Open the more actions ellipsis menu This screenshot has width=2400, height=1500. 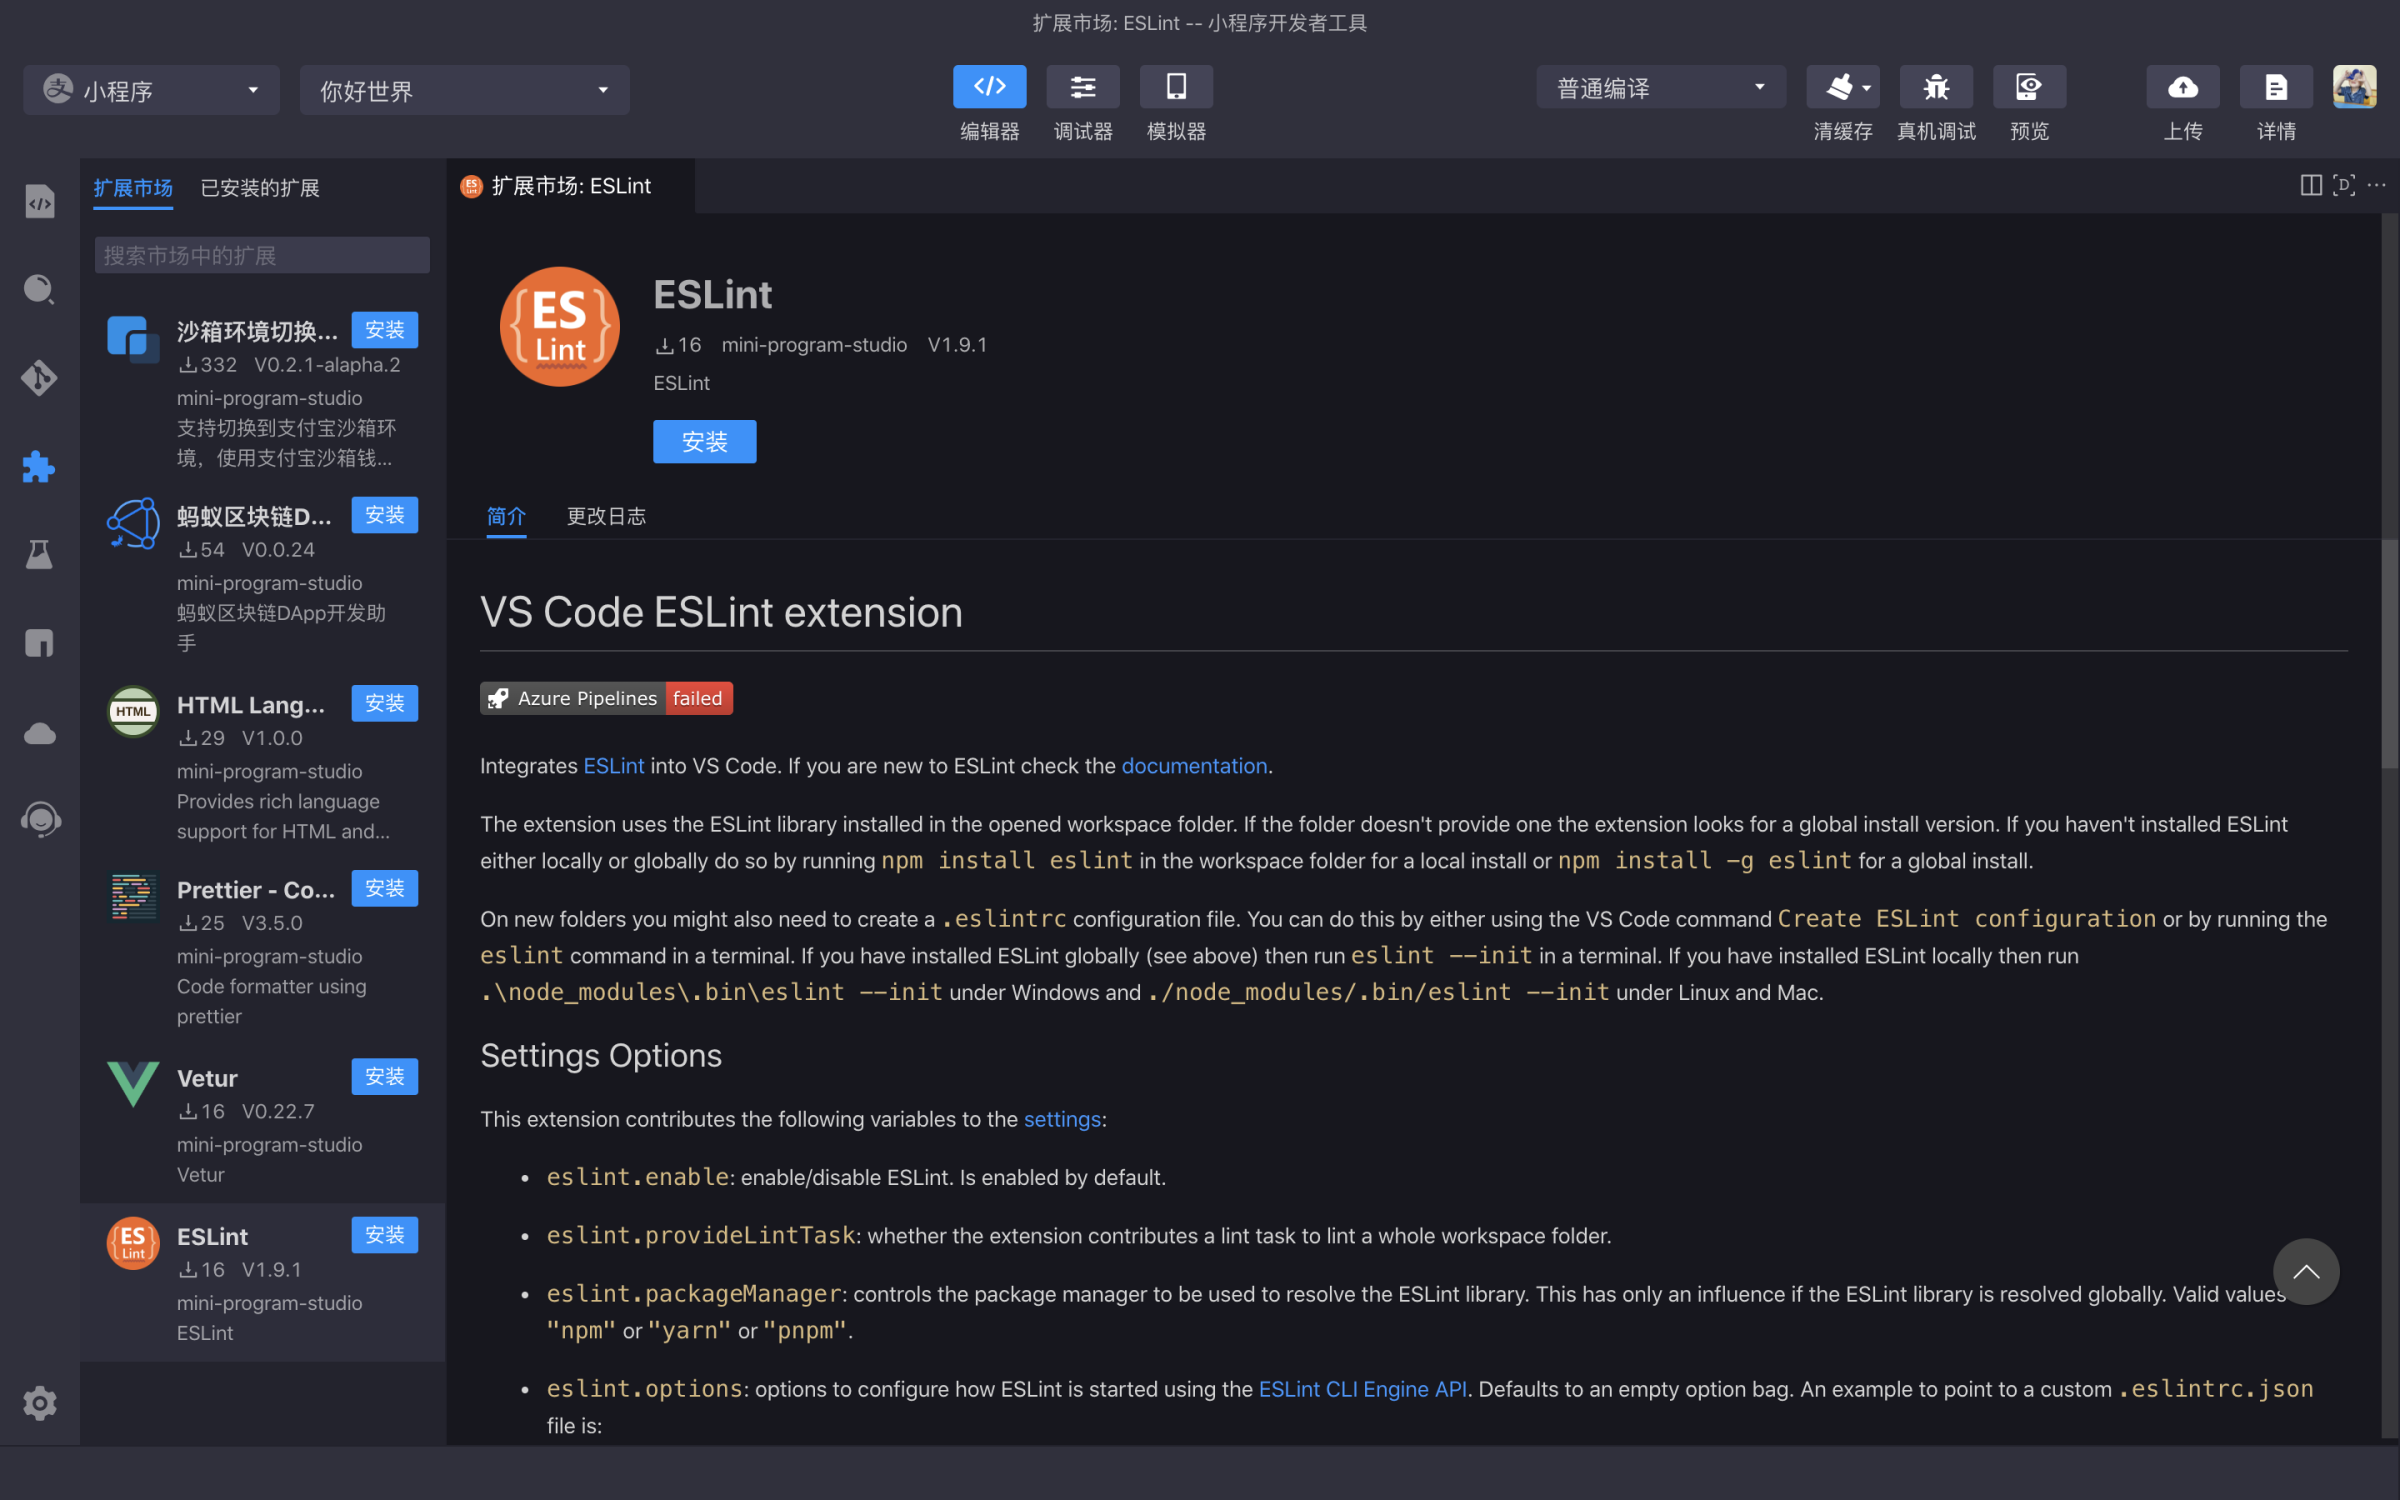2377,185
